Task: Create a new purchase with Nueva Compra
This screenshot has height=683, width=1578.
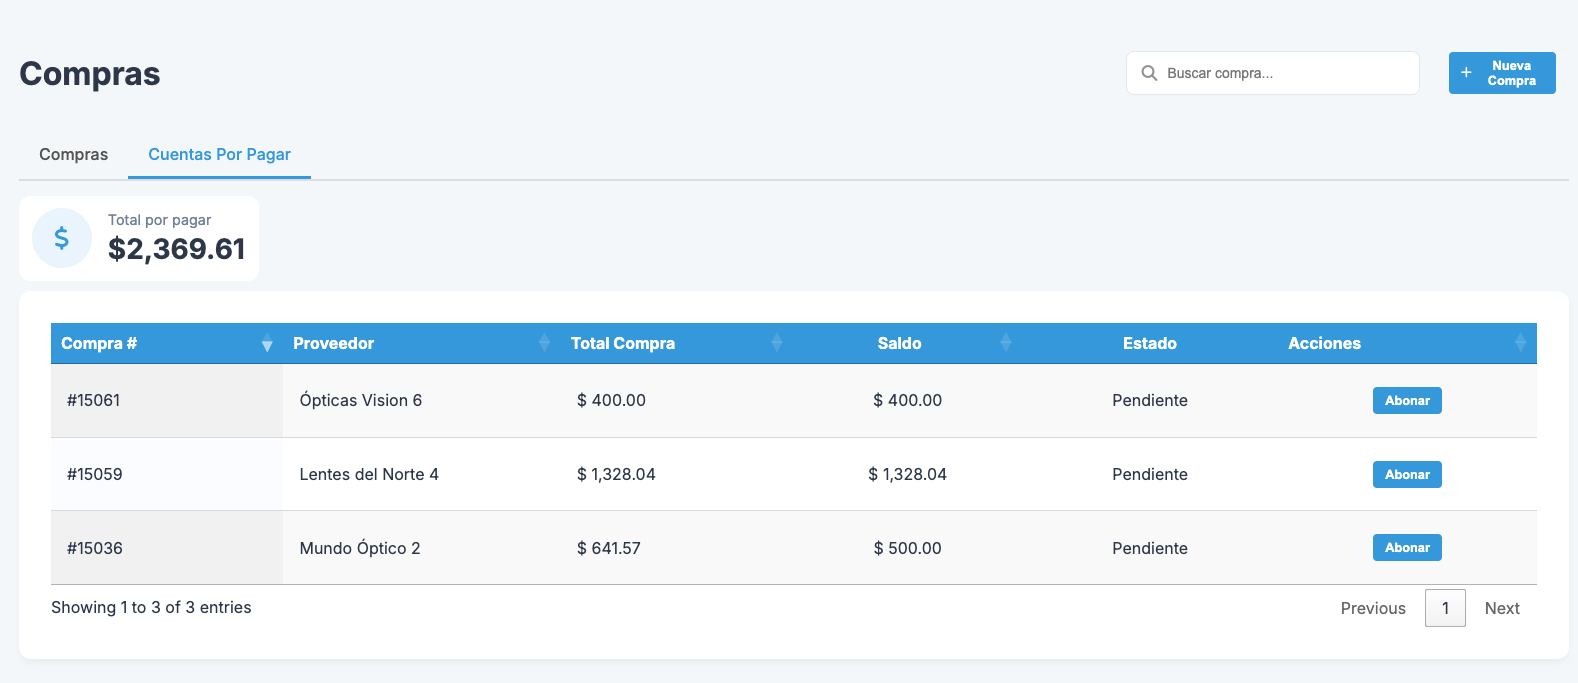Action: click(1501, 73)
